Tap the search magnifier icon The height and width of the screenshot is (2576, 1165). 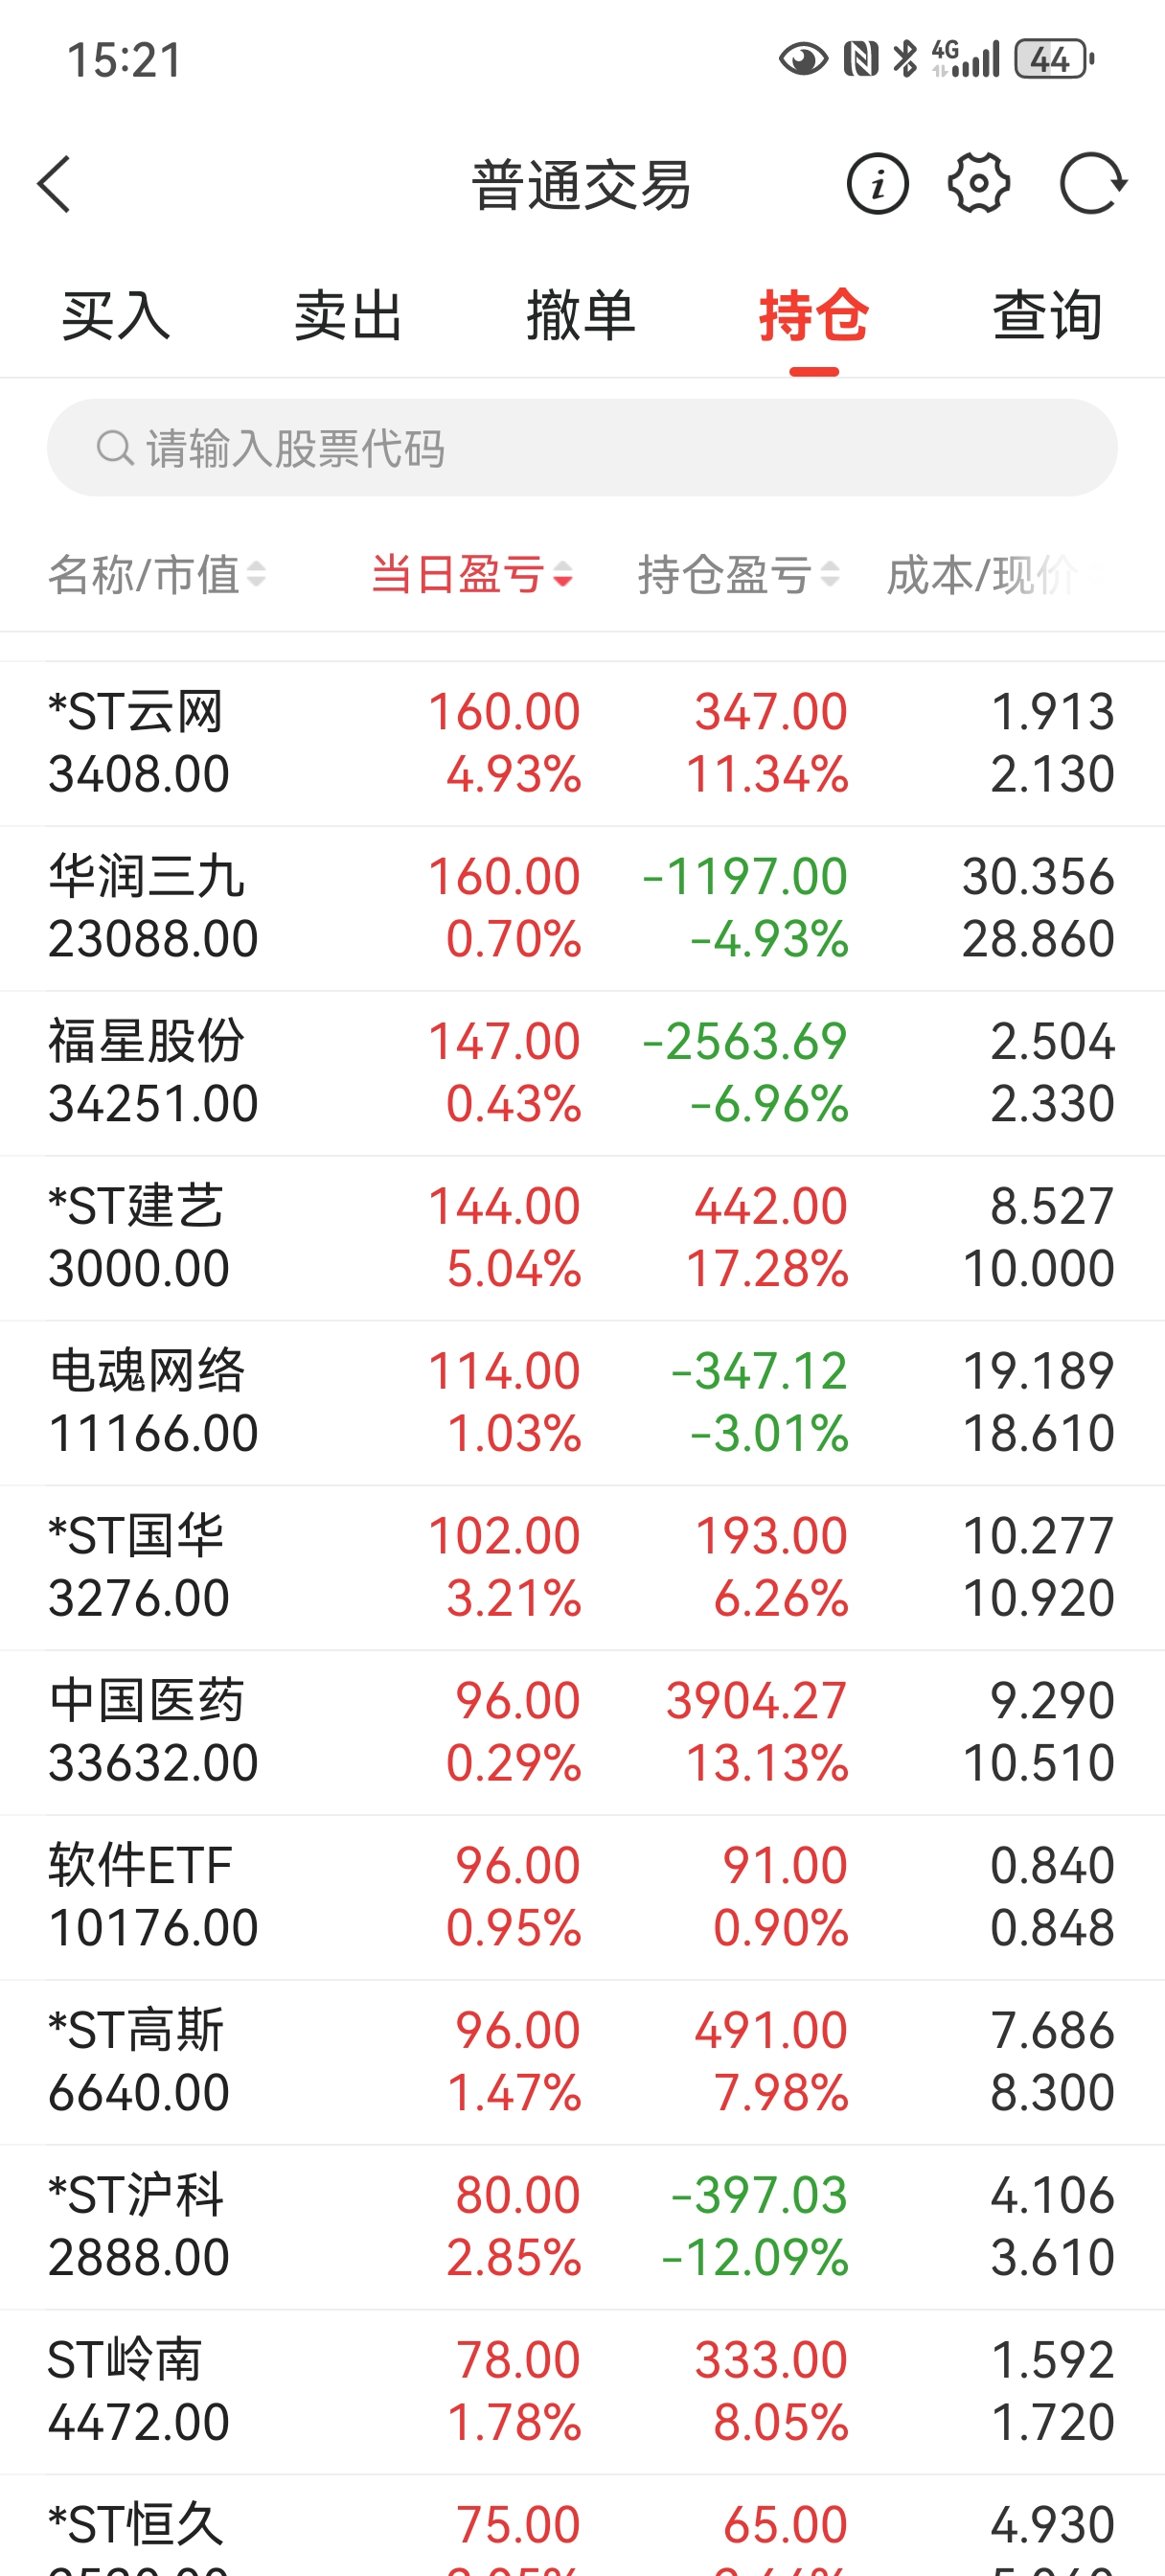pyautogui.click(x=114, y=448)
